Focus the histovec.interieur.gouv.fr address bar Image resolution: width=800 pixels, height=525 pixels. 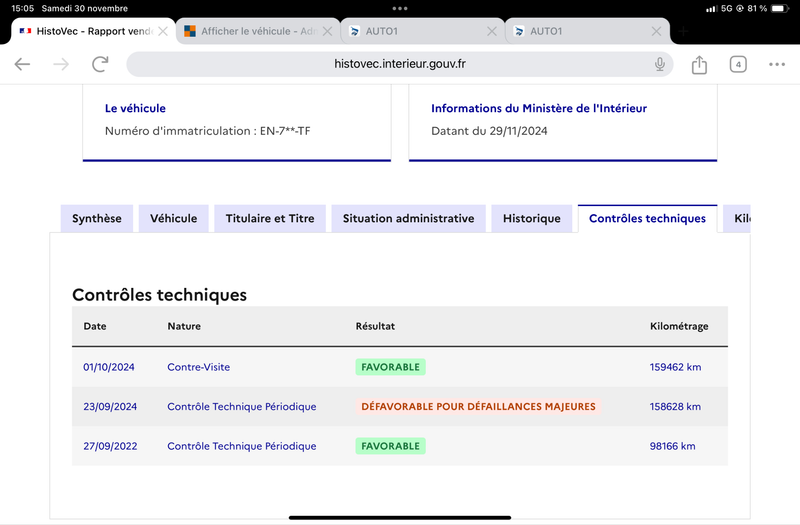pyautogui.click(x=399, y=64)
